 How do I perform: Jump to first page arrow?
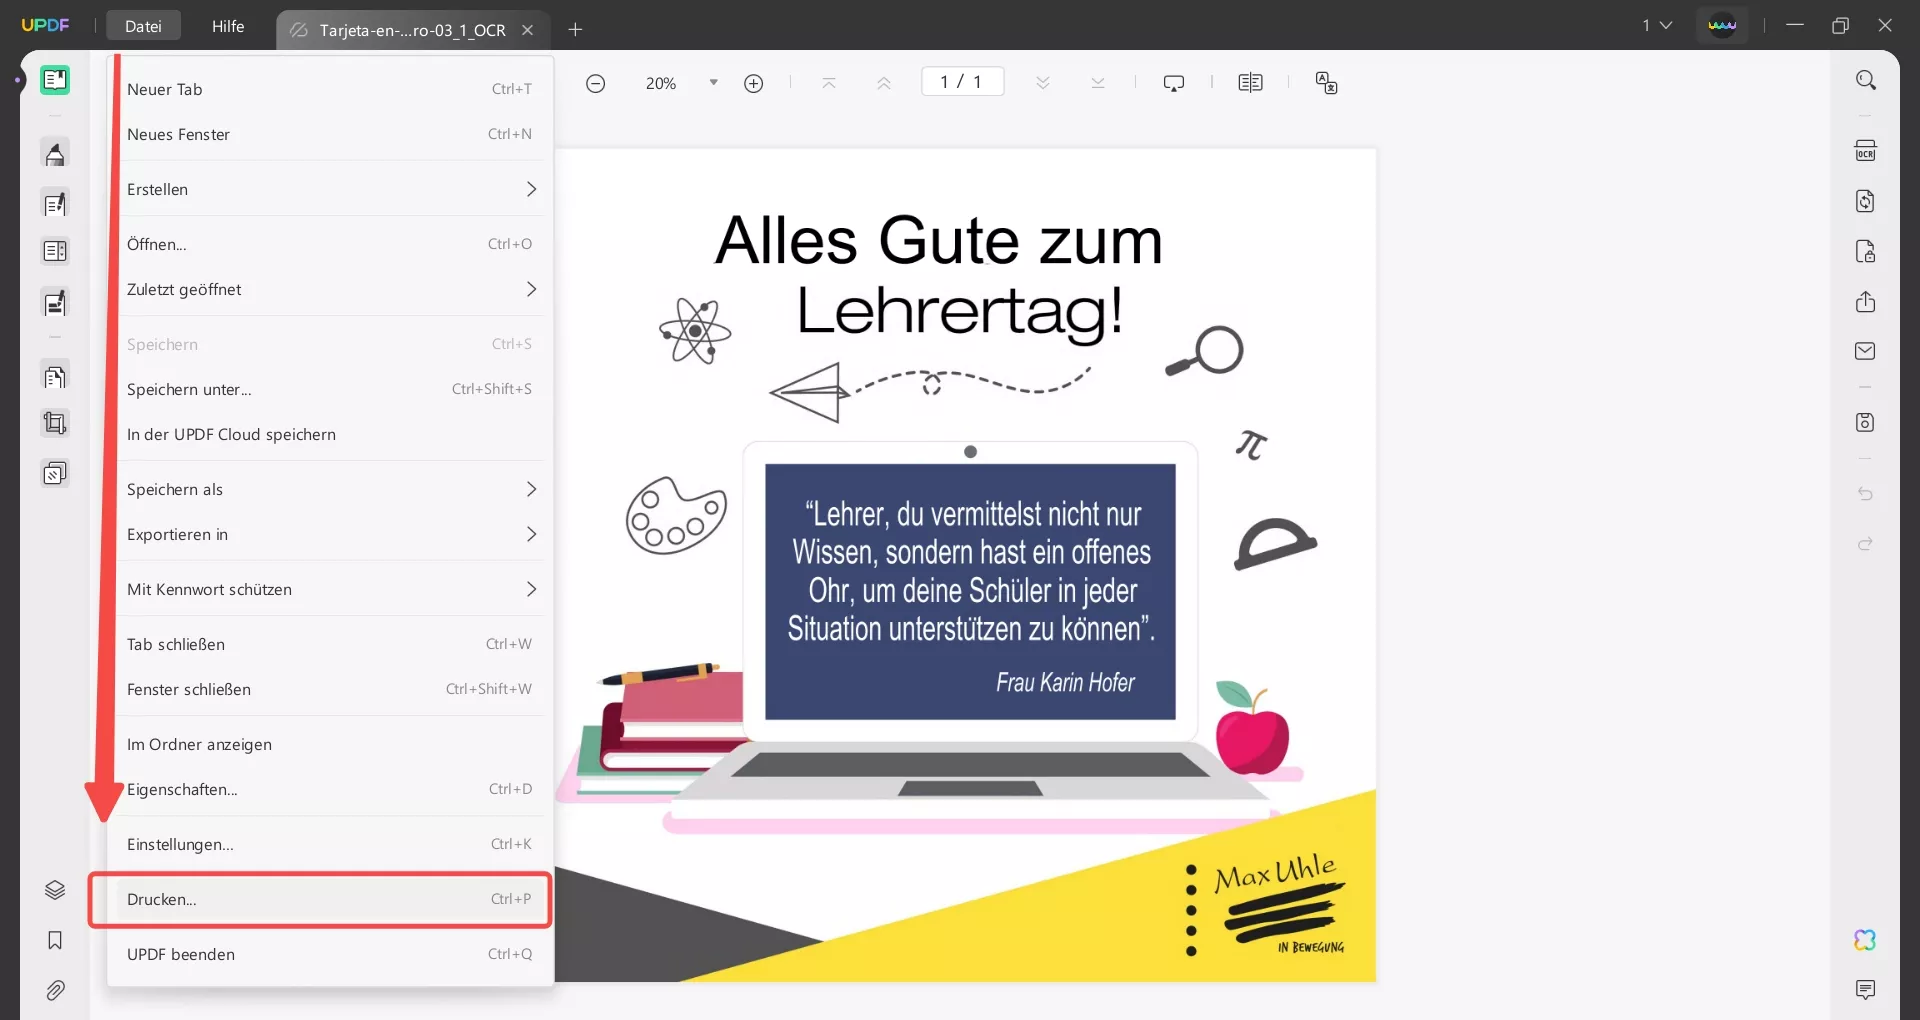pos(829,83)
